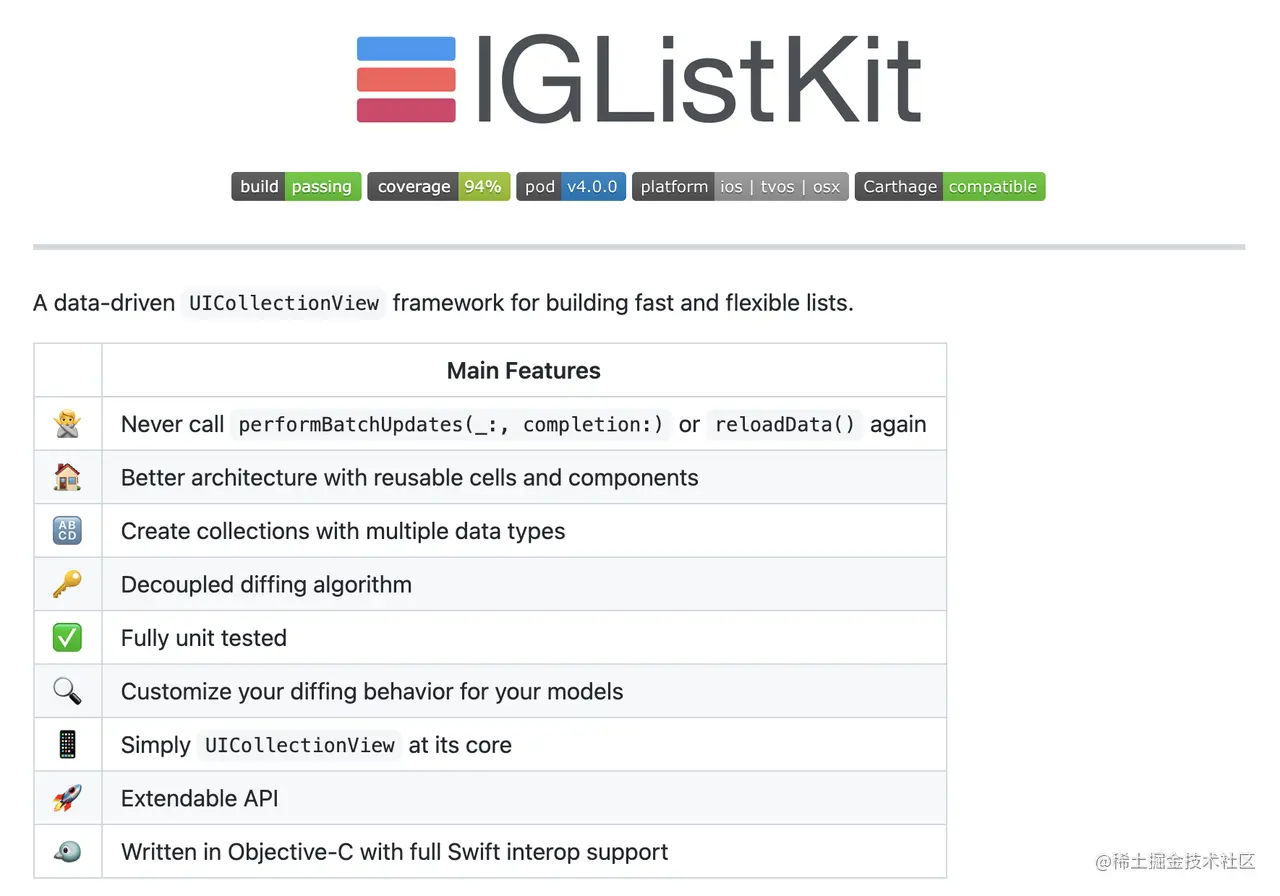Click the ABCD letters emoji icon
The height and width of the screenshot is (896, 1280).
pyautogui.click(x=67, y=531)
